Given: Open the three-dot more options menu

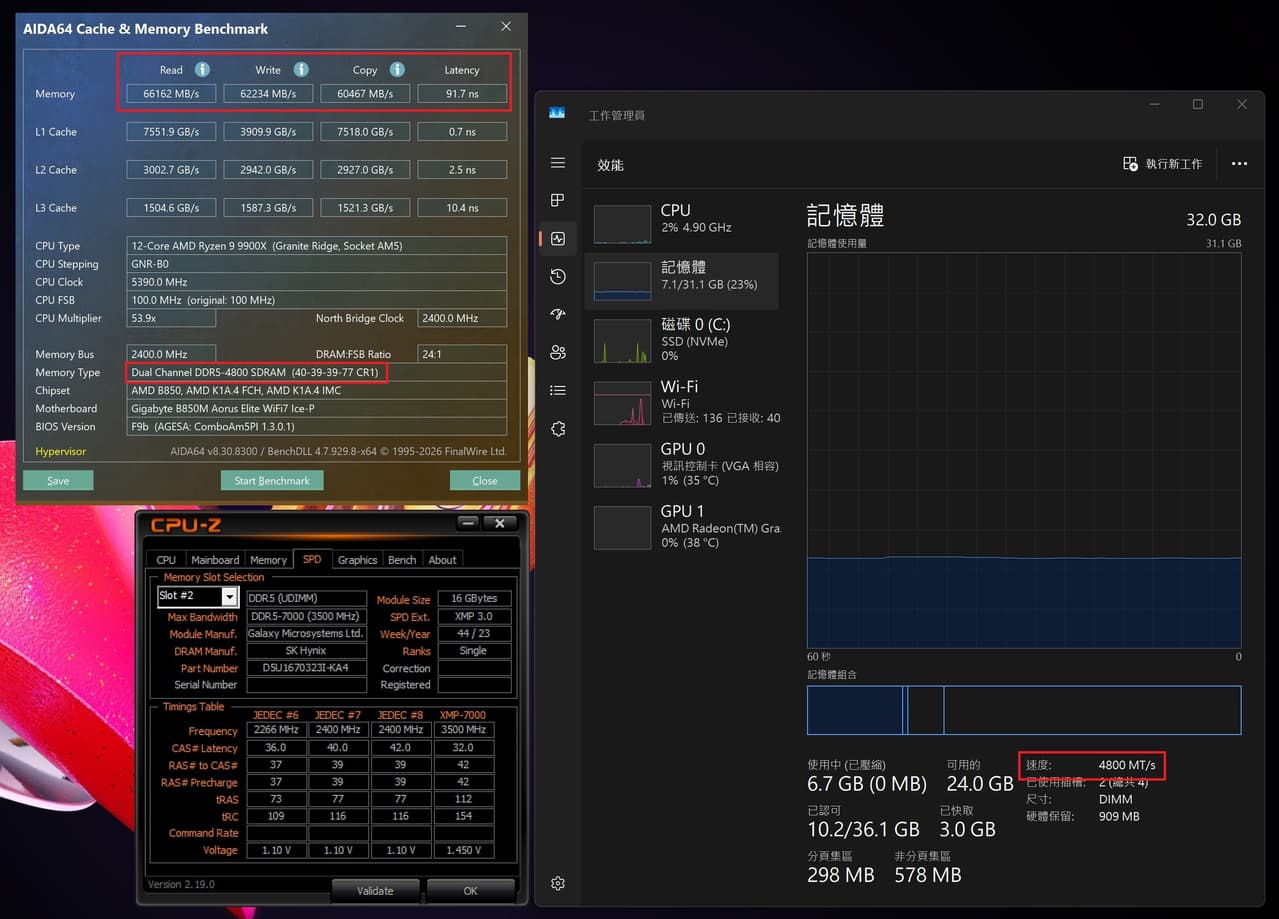Looking at the screenshot, I should (1239, 163).
